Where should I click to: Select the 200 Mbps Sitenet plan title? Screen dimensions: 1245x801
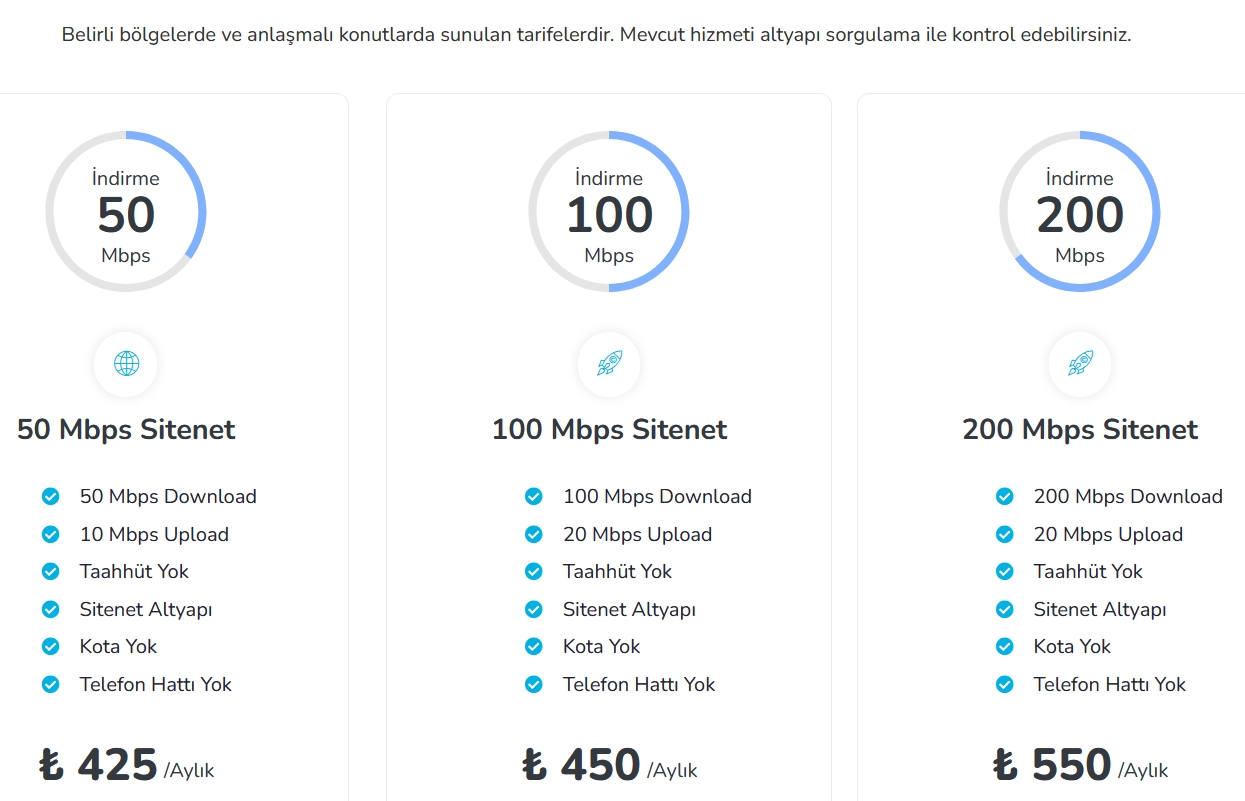pyautogui.click(x=1080, y=430)
